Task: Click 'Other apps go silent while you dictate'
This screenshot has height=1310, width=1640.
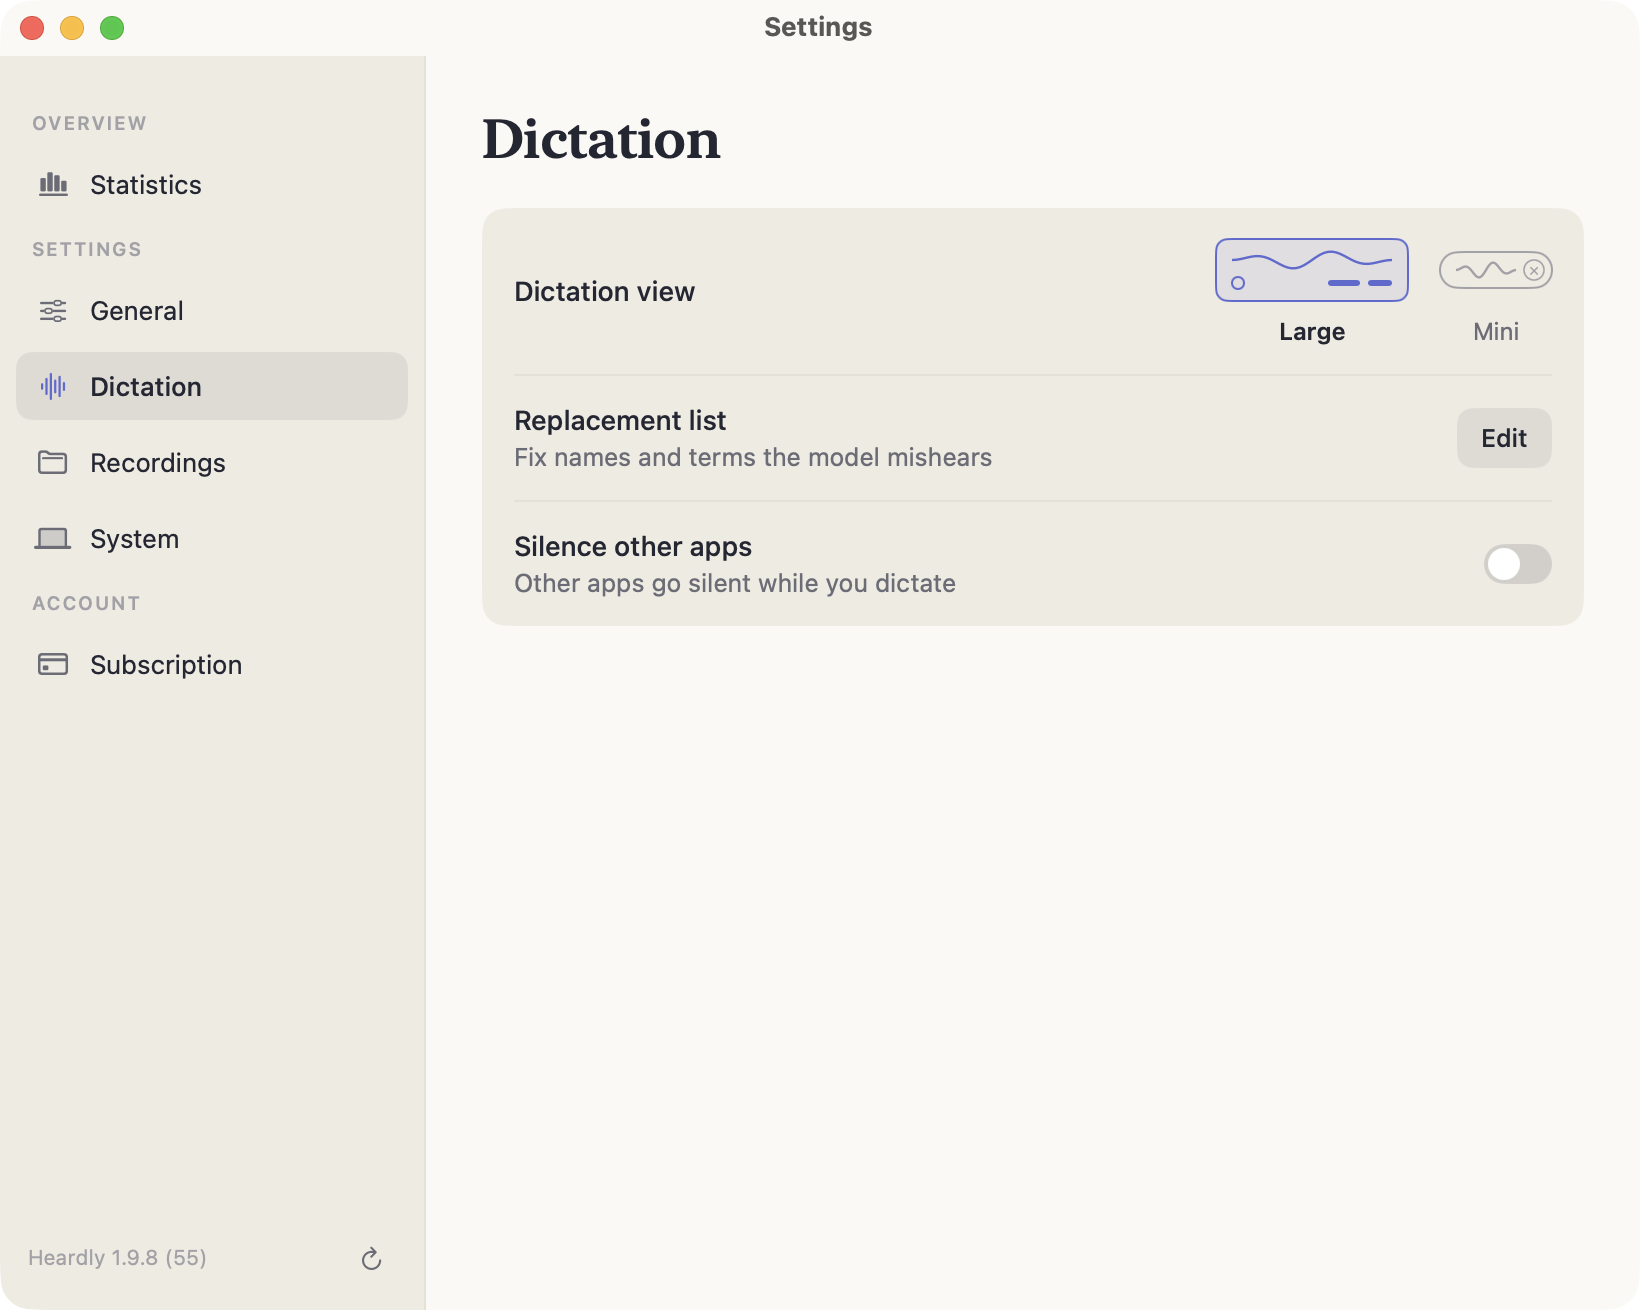Action: click(735, 584)
